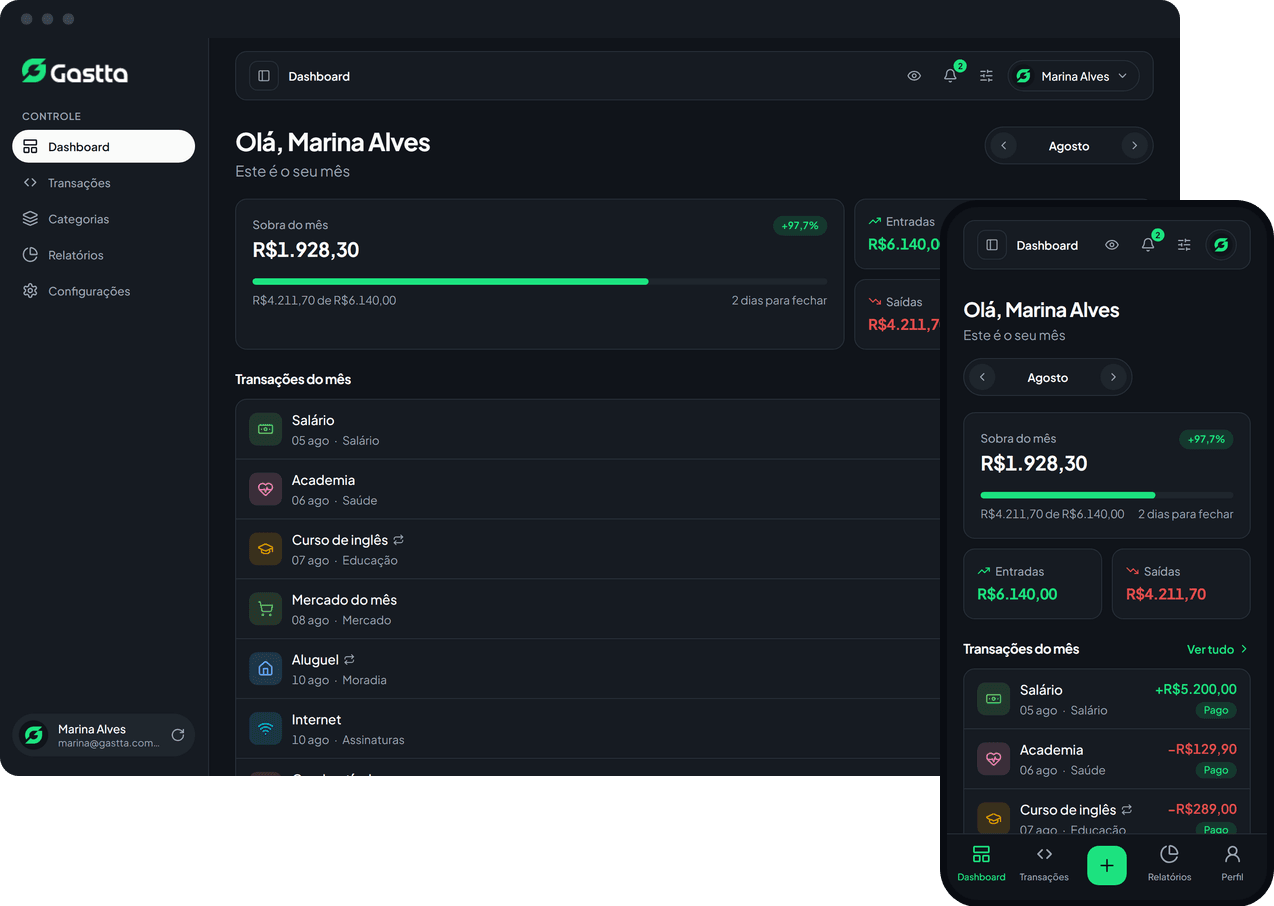Click the Salário icon in desktop transactions list

point(265,429)
